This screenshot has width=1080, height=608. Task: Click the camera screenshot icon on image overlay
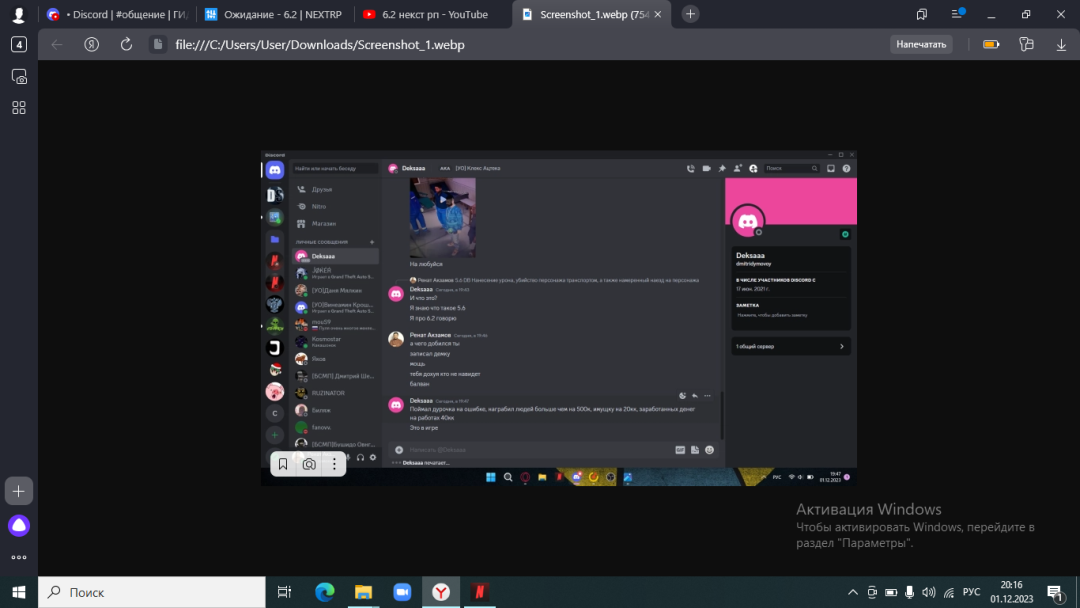tap(309, 464)
